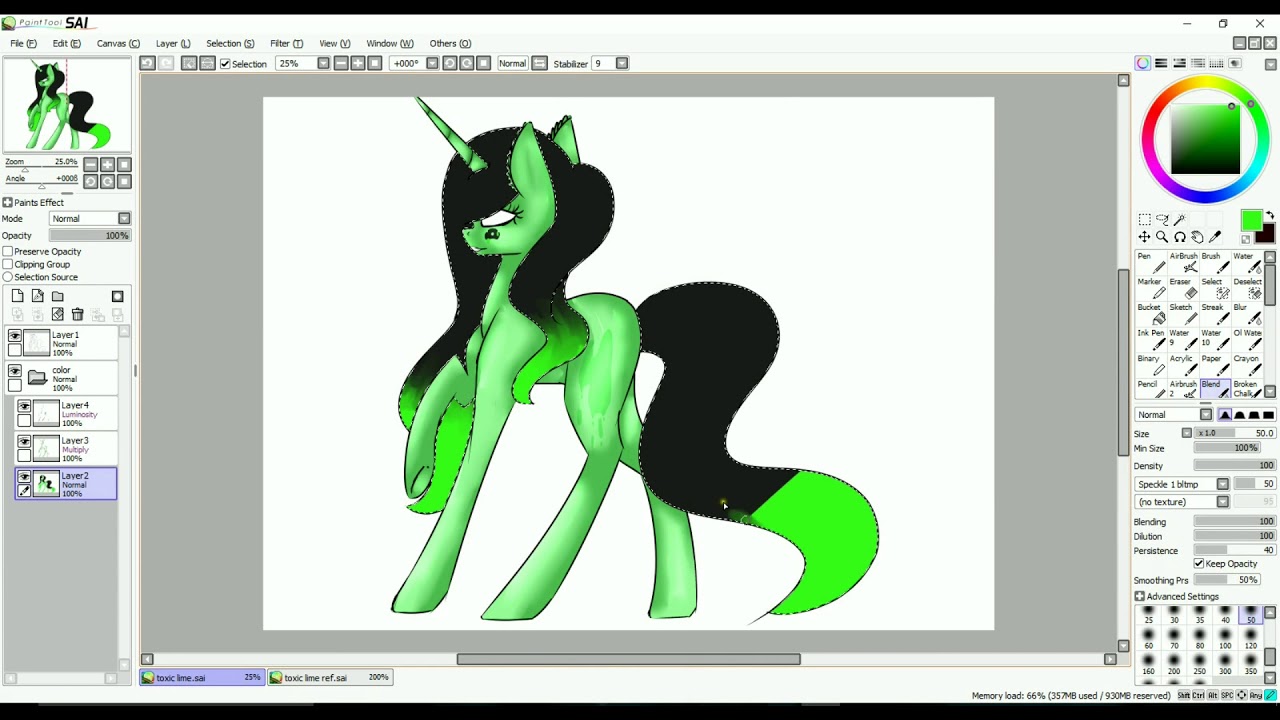
Task: Show the color wheel panel
Action: tap(1143, 63)
